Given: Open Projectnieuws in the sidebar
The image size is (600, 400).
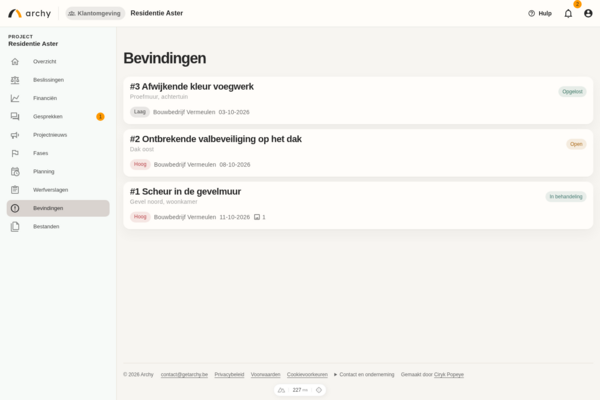Looking at the screenshot, I should (x=58, y=135).
